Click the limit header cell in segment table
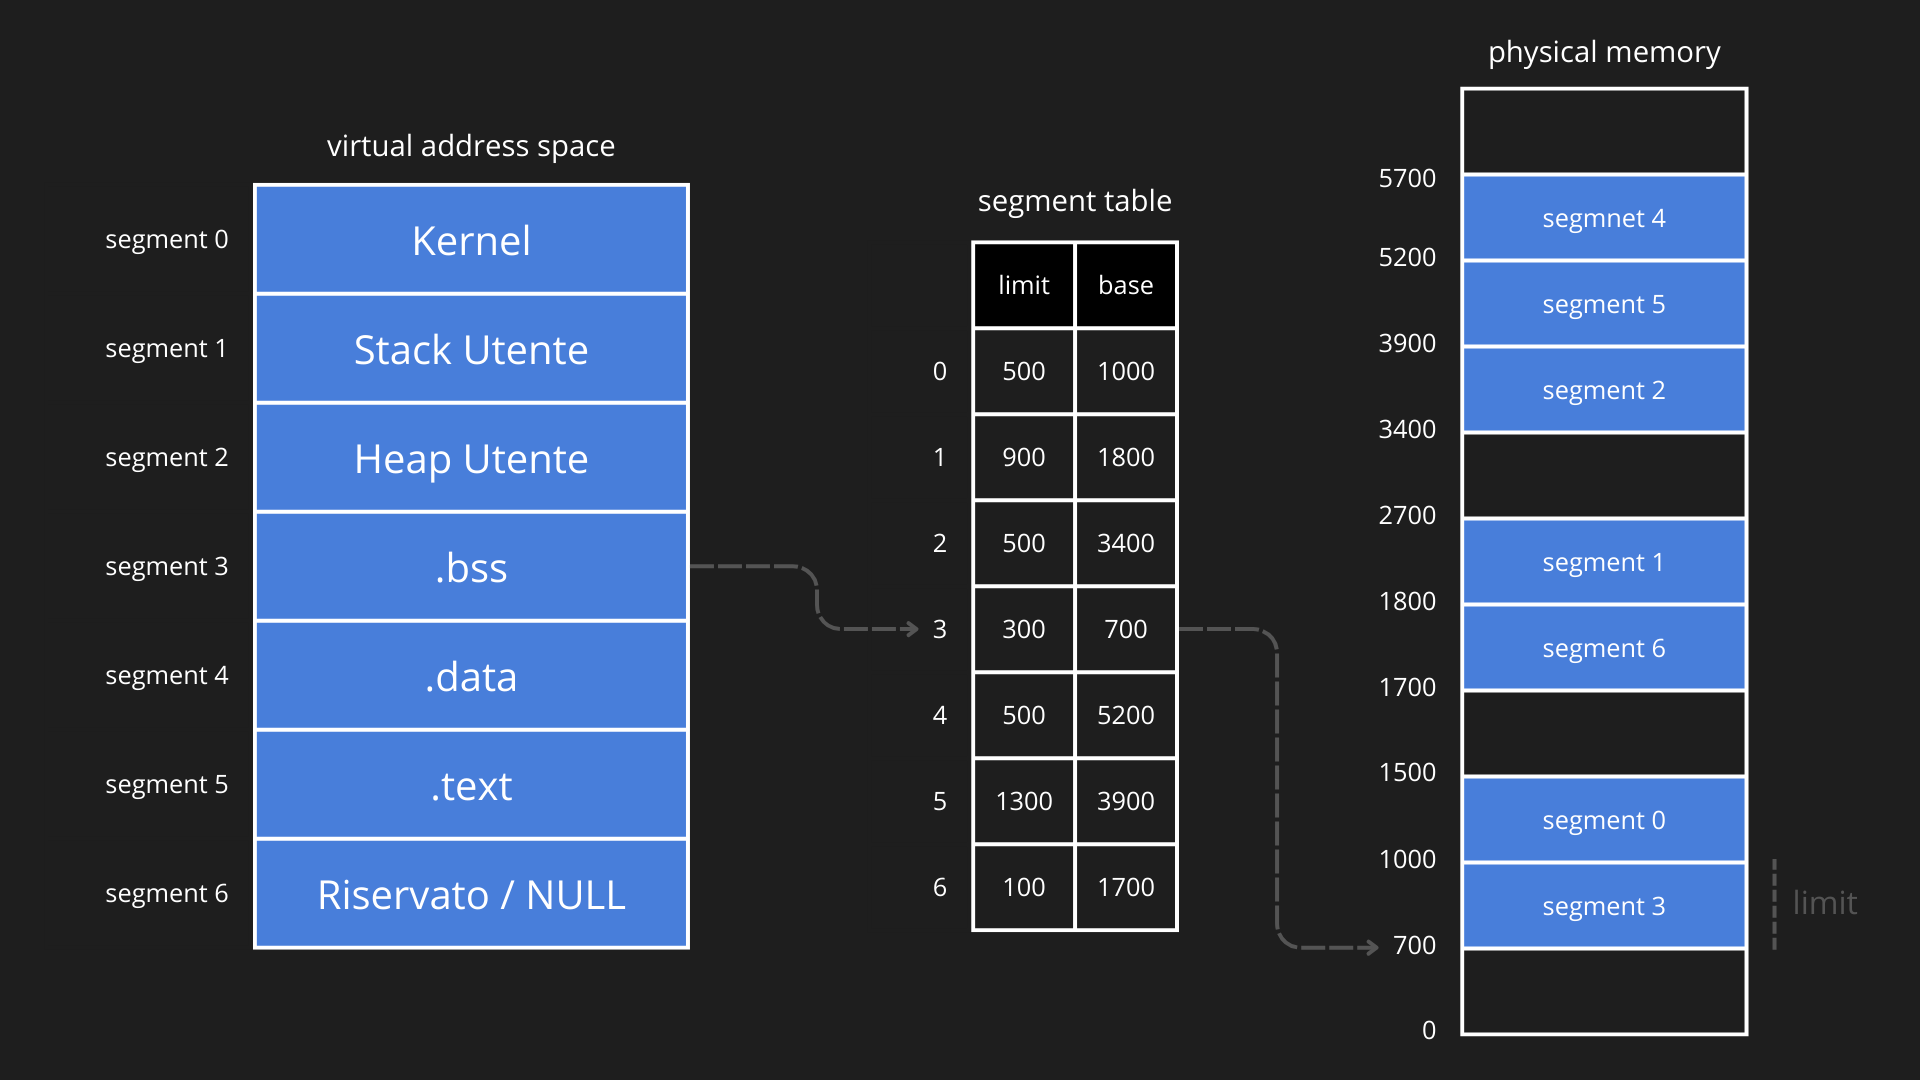 tap(1023, 285)
